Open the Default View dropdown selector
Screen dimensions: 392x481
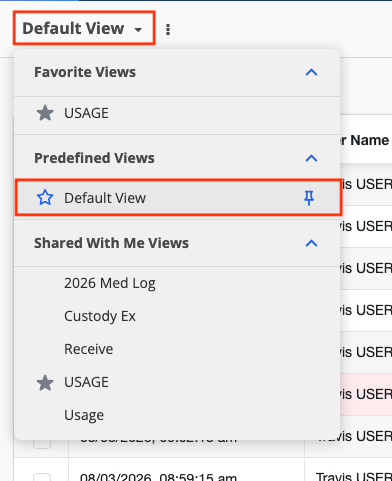click(x=84, y=28)
